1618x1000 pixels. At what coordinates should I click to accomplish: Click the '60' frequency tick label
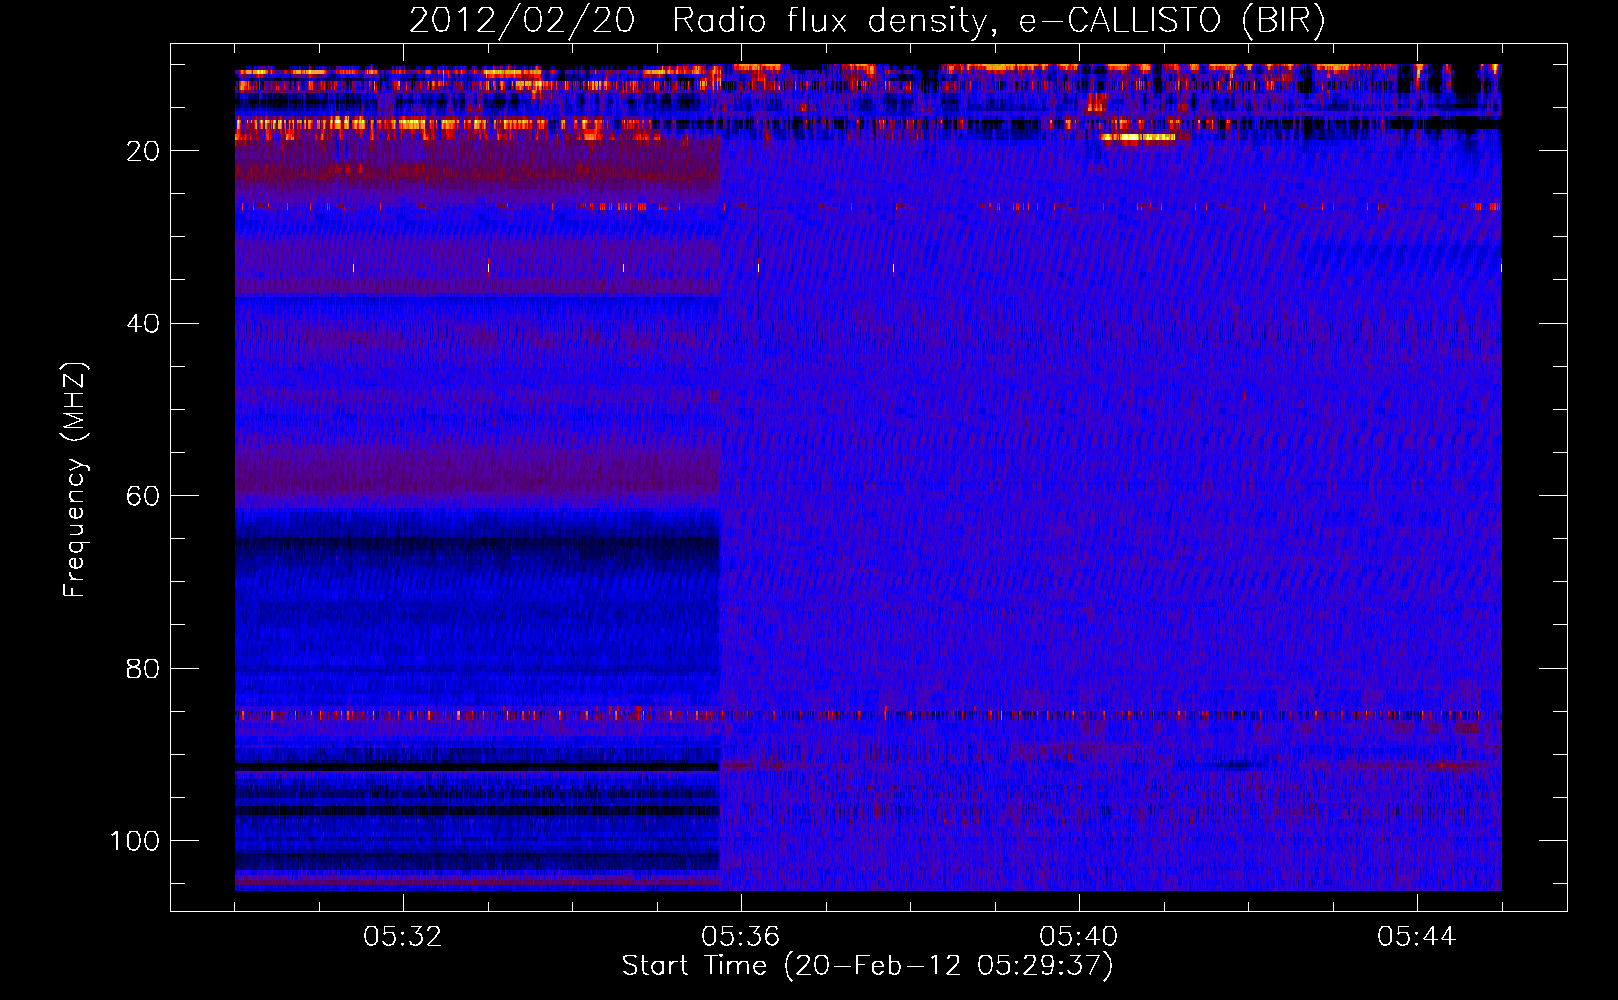tap(144, 497)
